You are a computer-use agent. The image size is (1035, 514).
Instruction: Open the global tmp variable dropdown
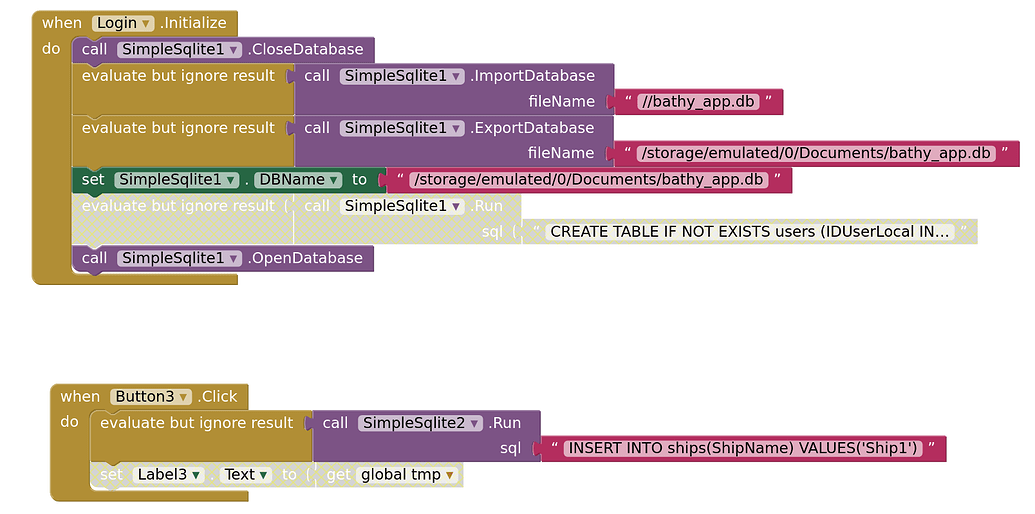point(407,474)
